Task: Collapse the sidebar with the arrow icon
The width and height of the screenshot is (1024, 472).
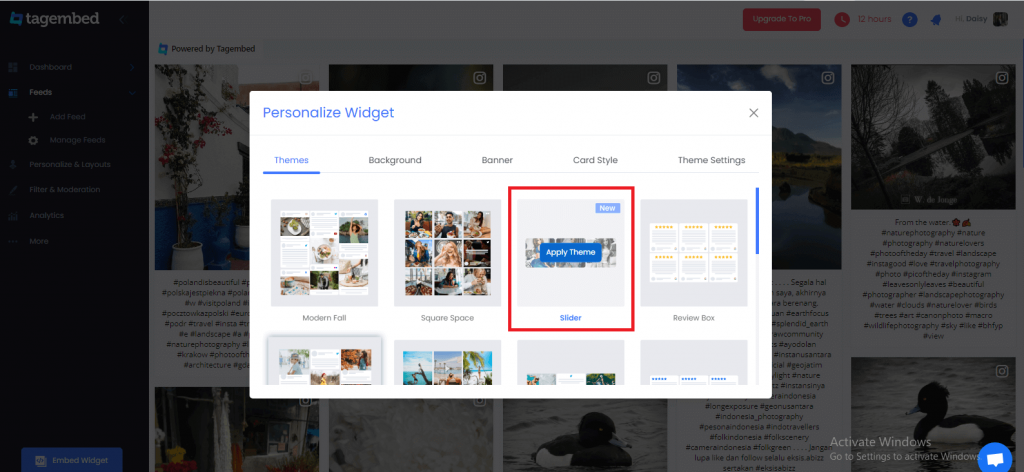Action: (121, 20)
